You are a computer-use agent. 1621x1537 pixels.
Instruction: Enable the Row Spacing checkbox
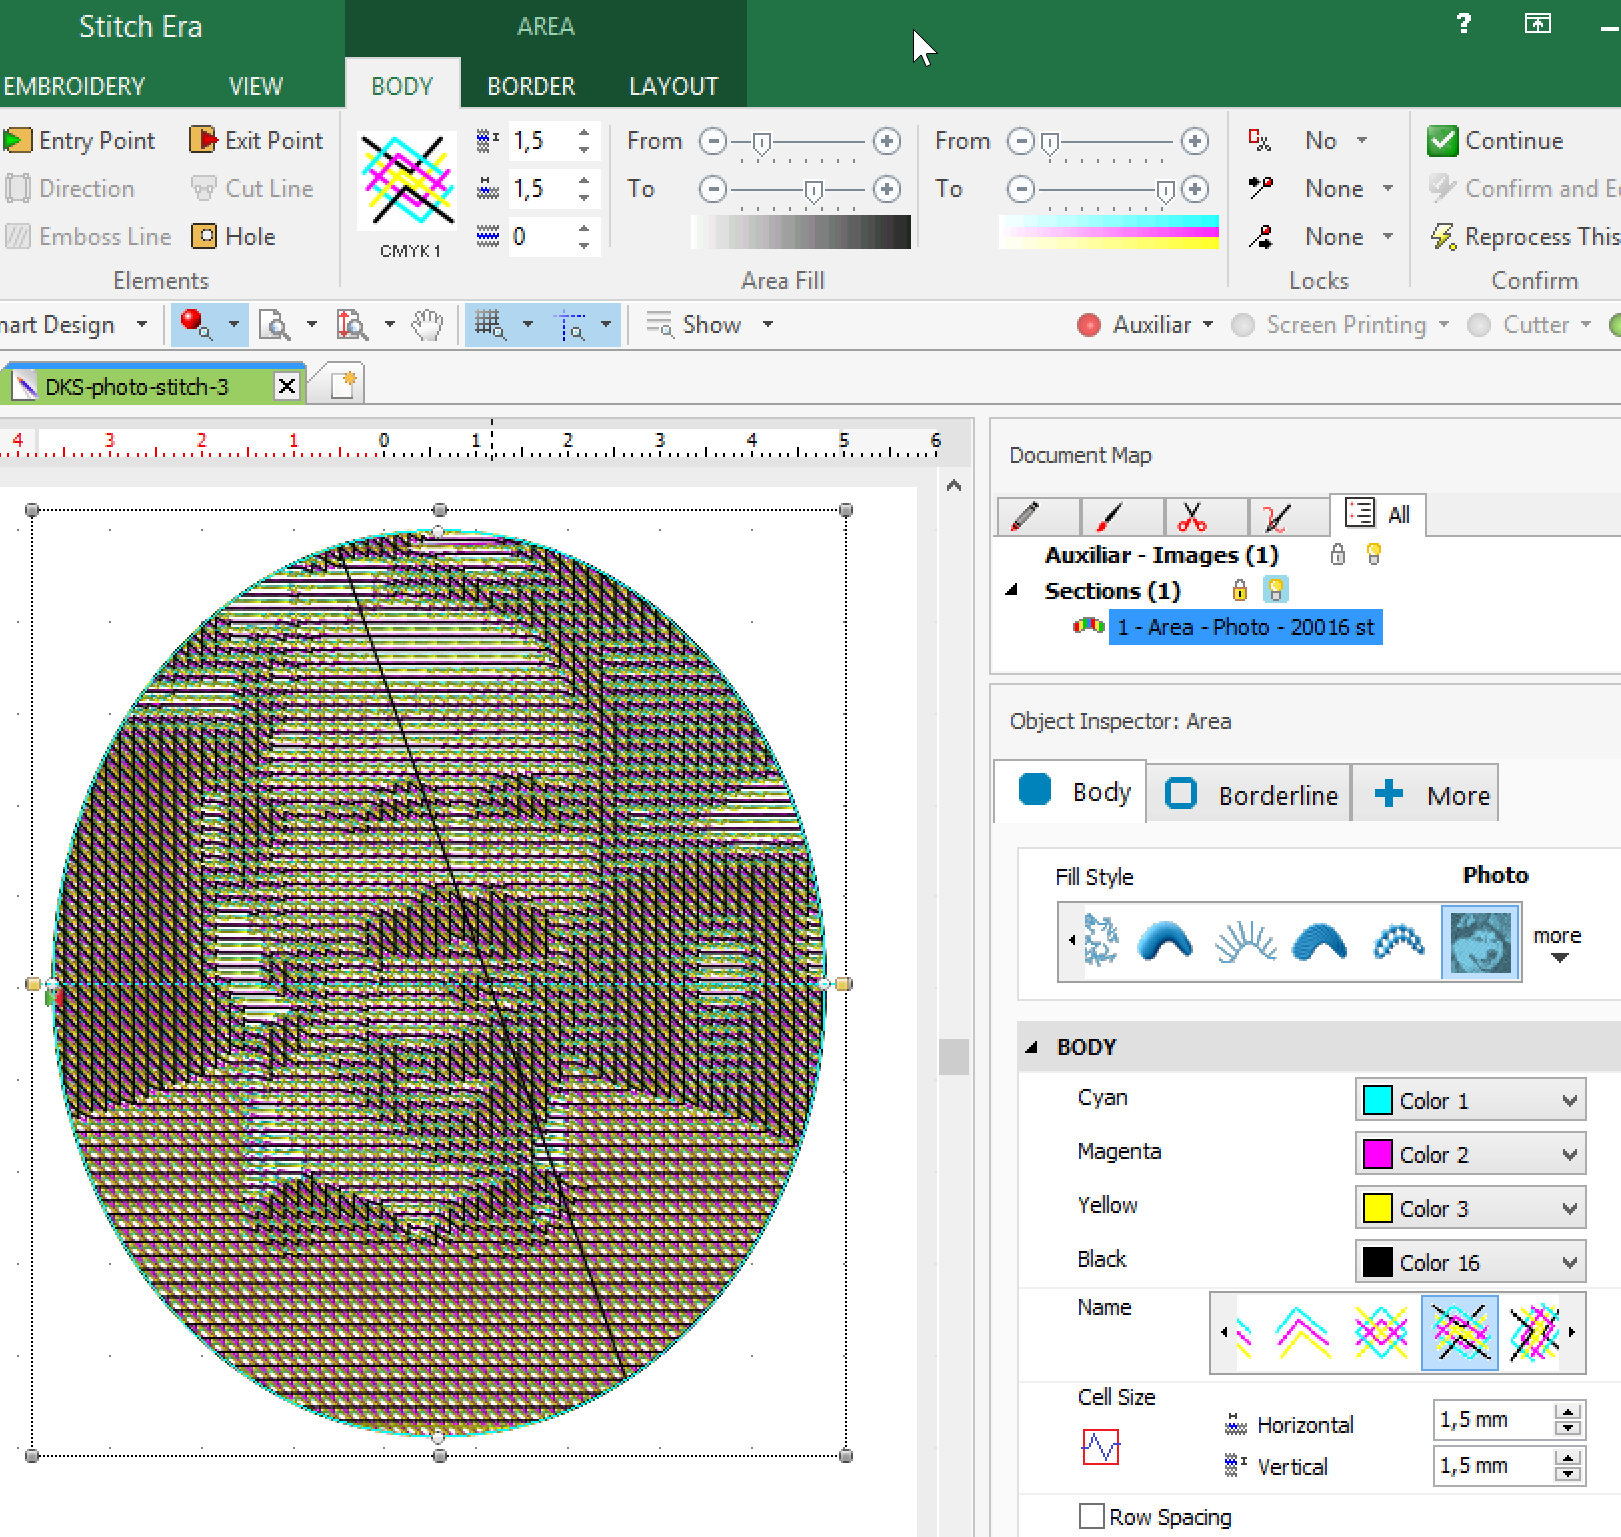1092,1516
